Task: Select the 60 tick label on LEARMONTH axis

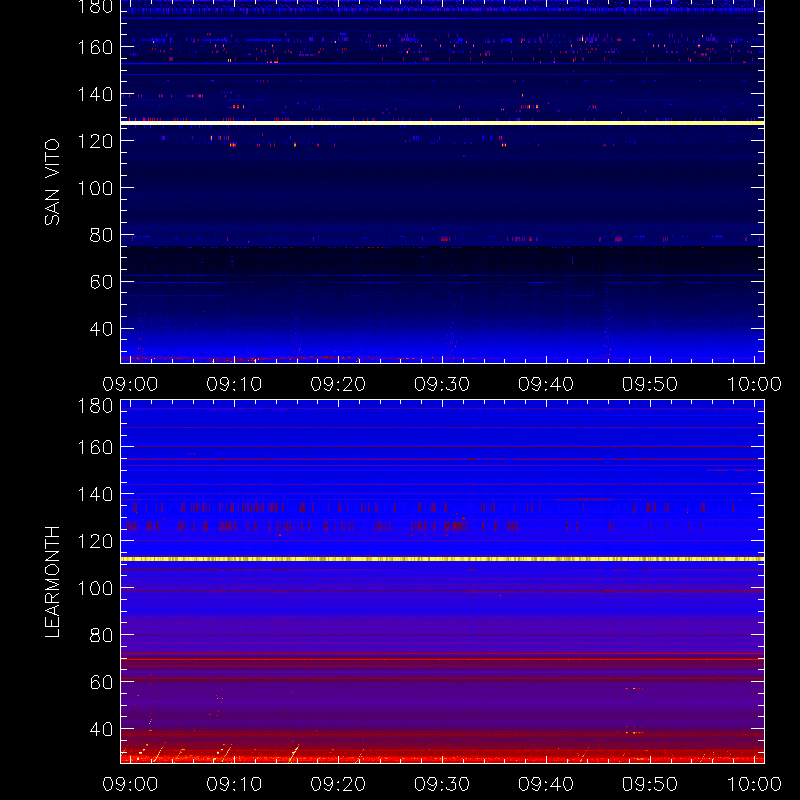Action: 101,682
